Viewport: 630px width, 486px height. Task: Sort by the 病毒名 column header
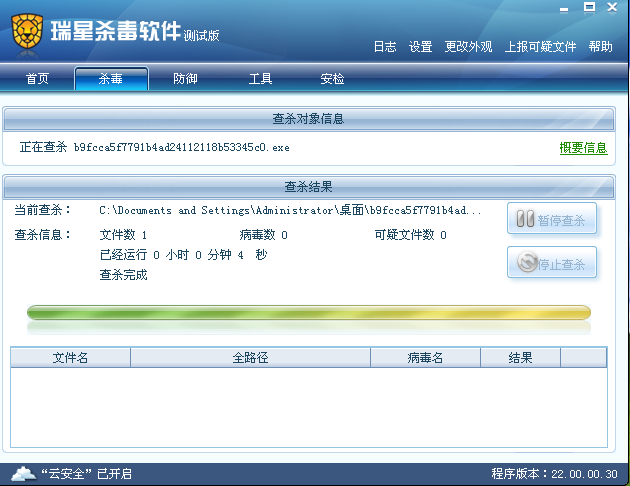tap(425, 357)
